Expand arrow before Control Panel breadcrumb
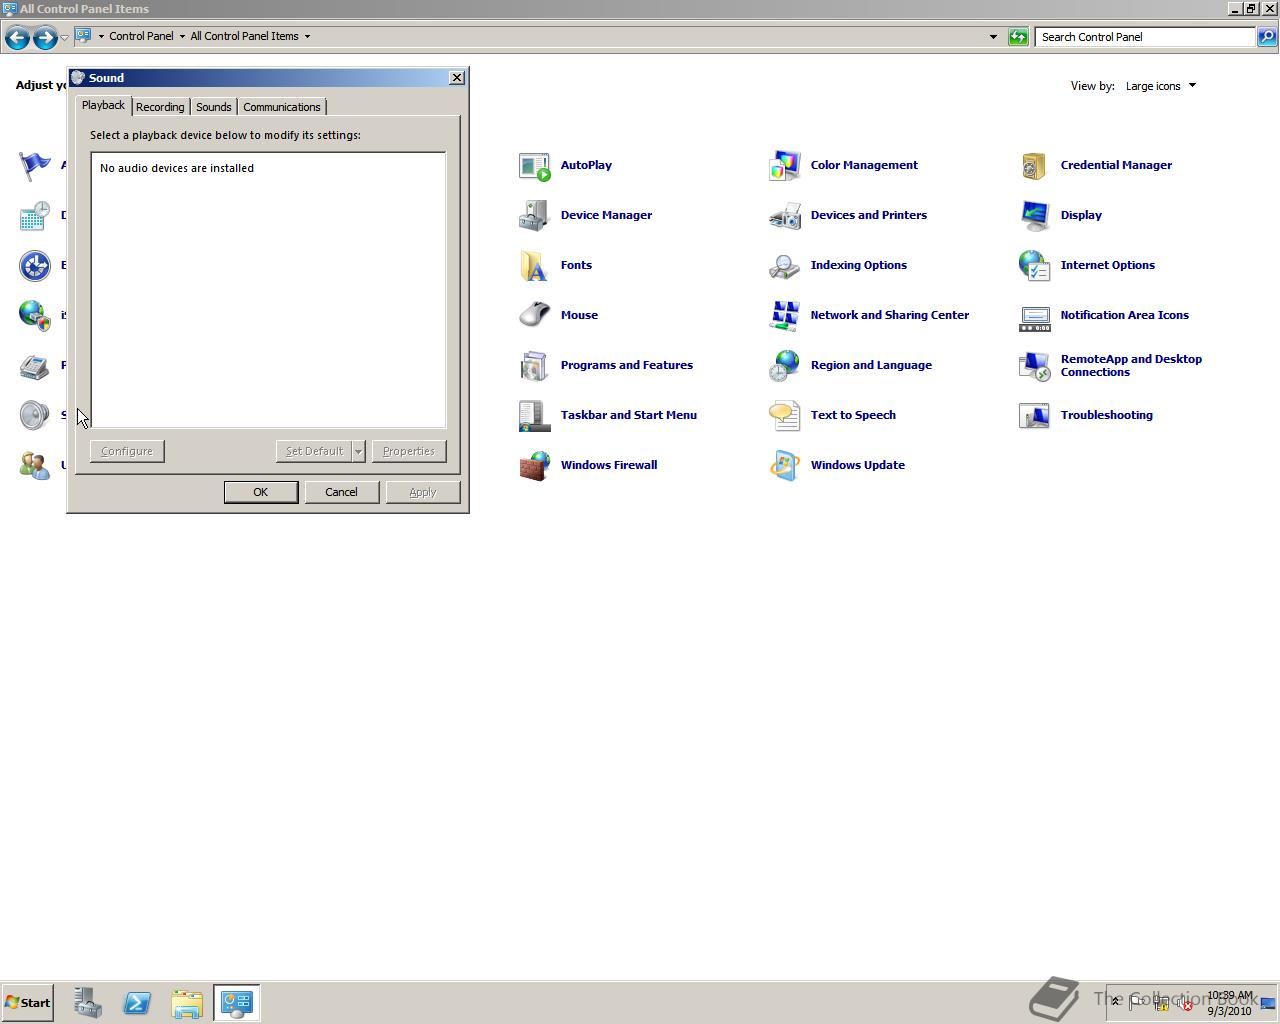Image resolution: width=1280 pixels, height=1024 pixels. tap(101, 36)
